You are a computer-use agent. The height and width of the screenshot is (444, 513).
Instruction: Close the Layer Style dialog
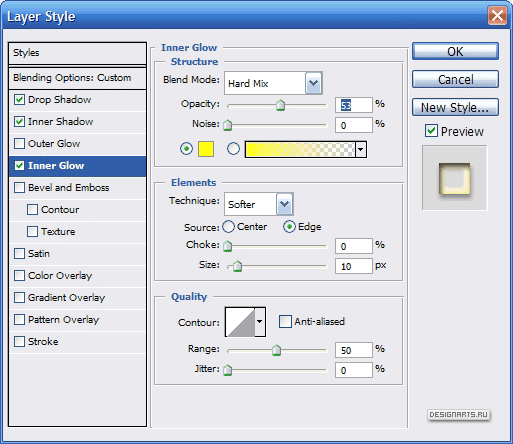tap(497, 16)
